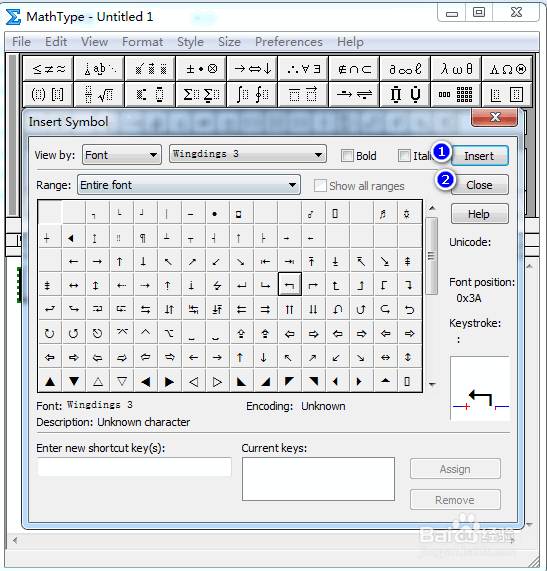Toggle Show all ranges checkbox

pyautogui.click(x=320, y=186)
